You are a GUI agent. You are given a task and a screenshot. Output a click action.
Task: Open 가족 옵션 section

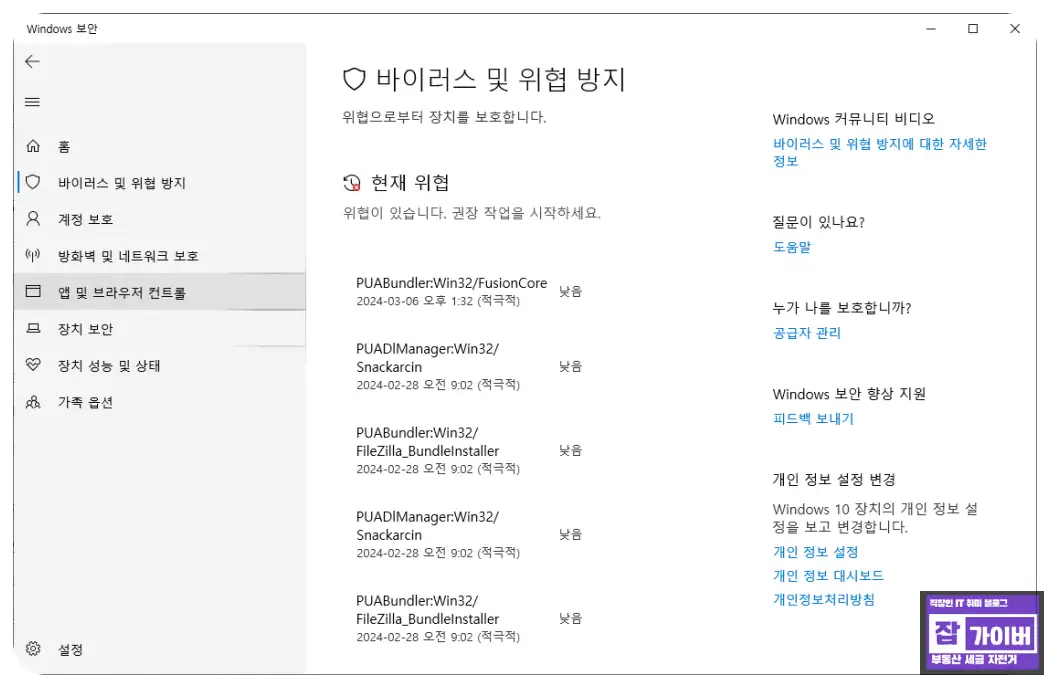pyautogui.click(x=159, y=401)
